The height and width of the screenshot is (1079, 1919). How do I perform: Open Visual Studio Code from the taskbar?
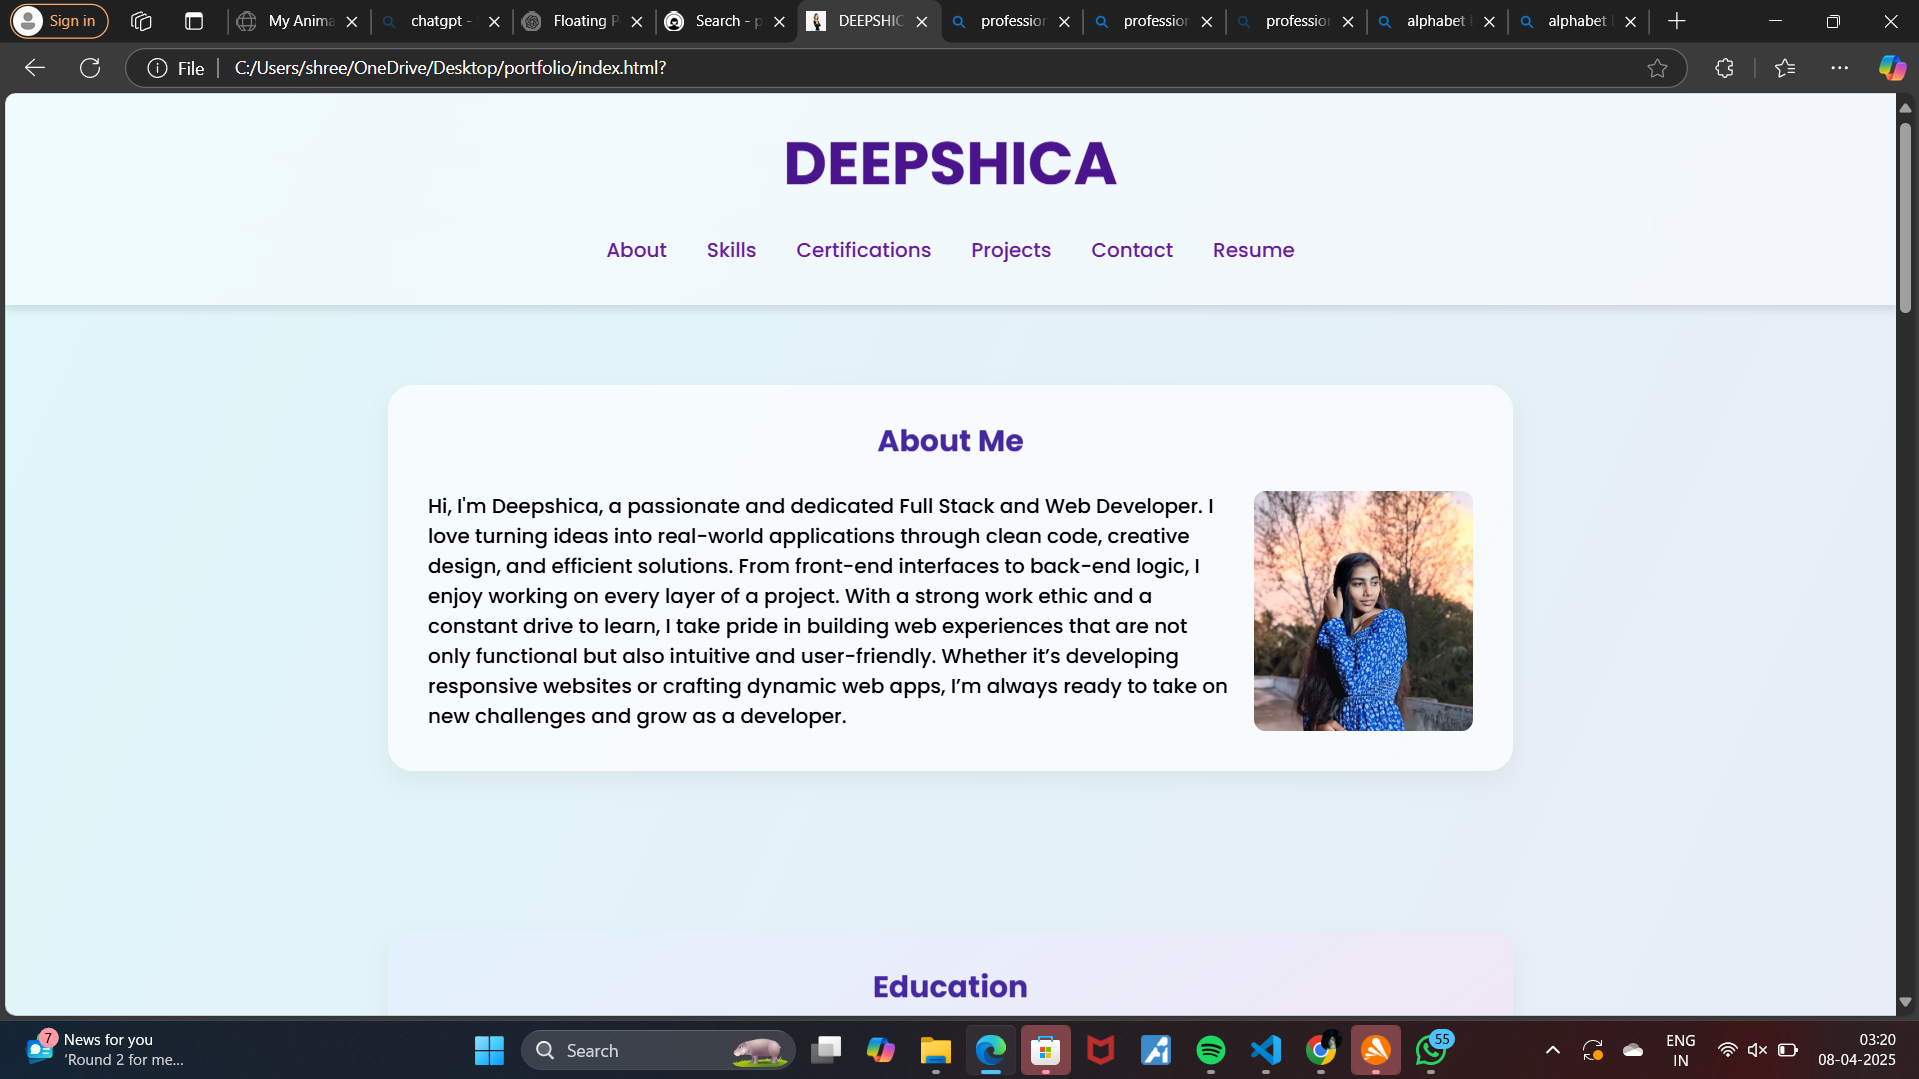tap(1265, 1050)
